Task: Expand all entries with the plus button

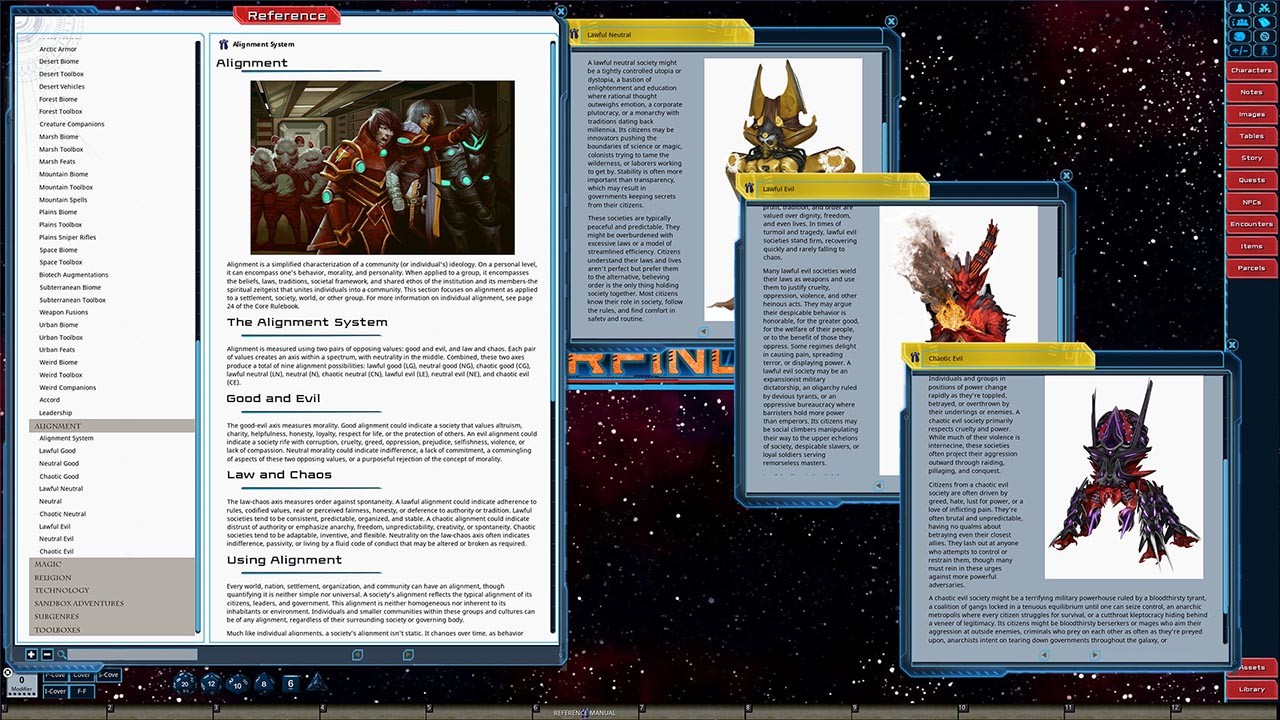Action: [31, 655]
